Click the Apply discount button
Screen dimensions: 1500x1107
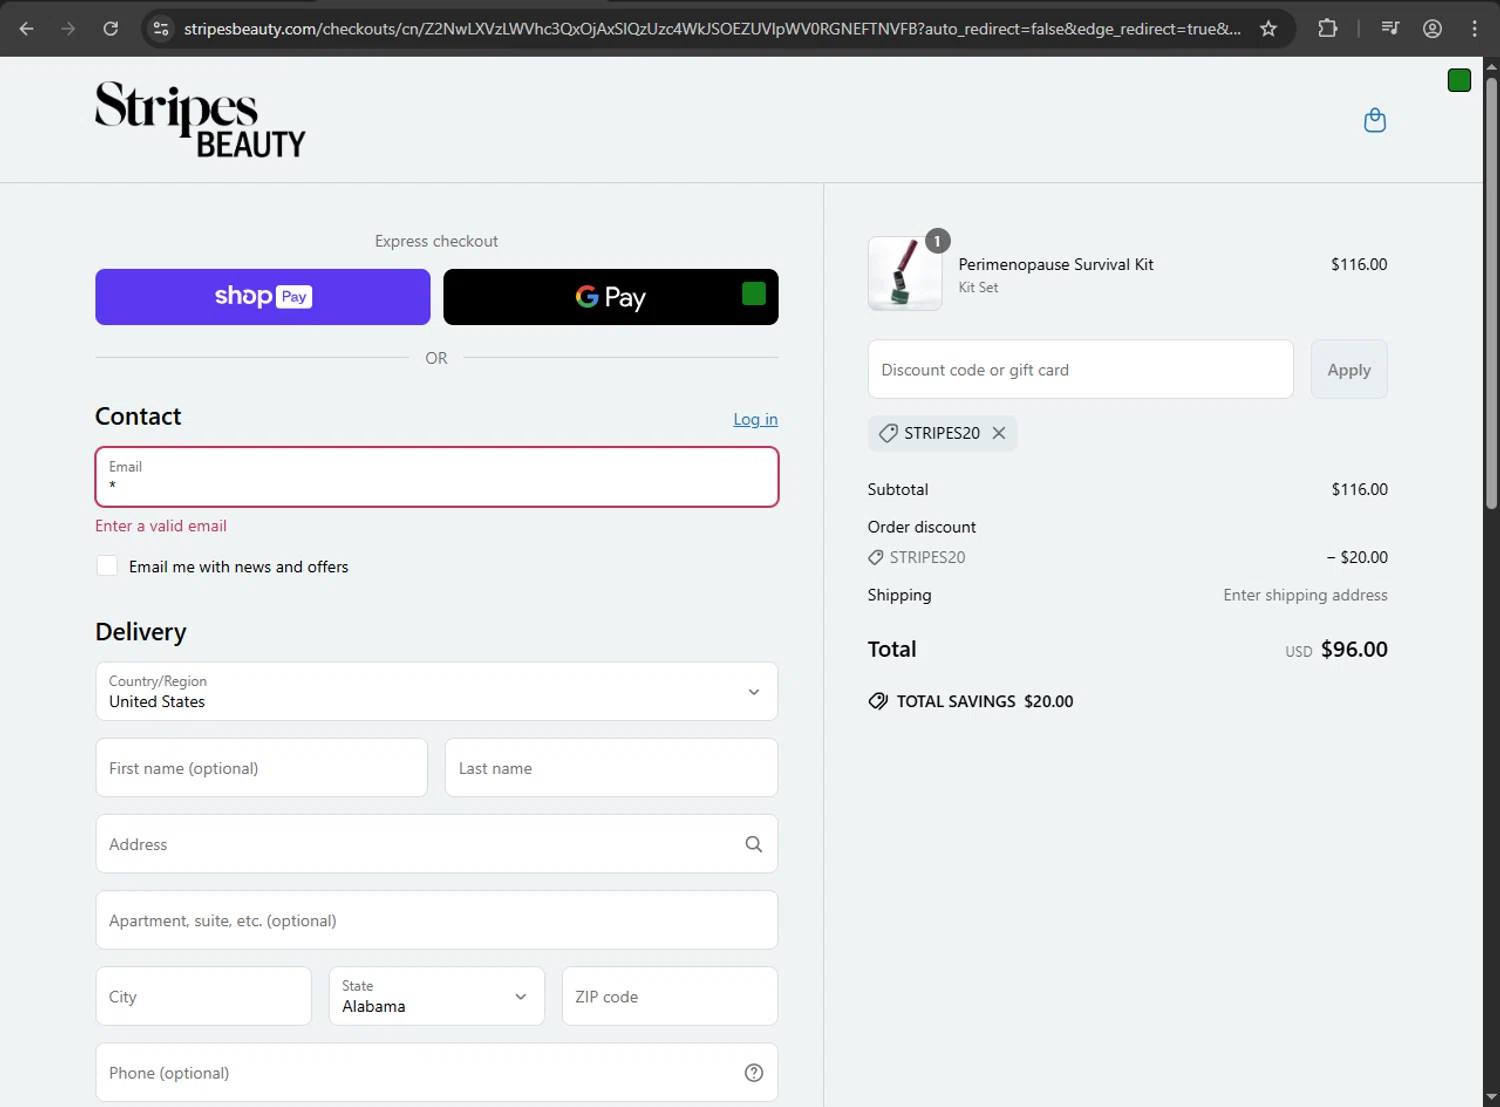tap(1349, 369)
